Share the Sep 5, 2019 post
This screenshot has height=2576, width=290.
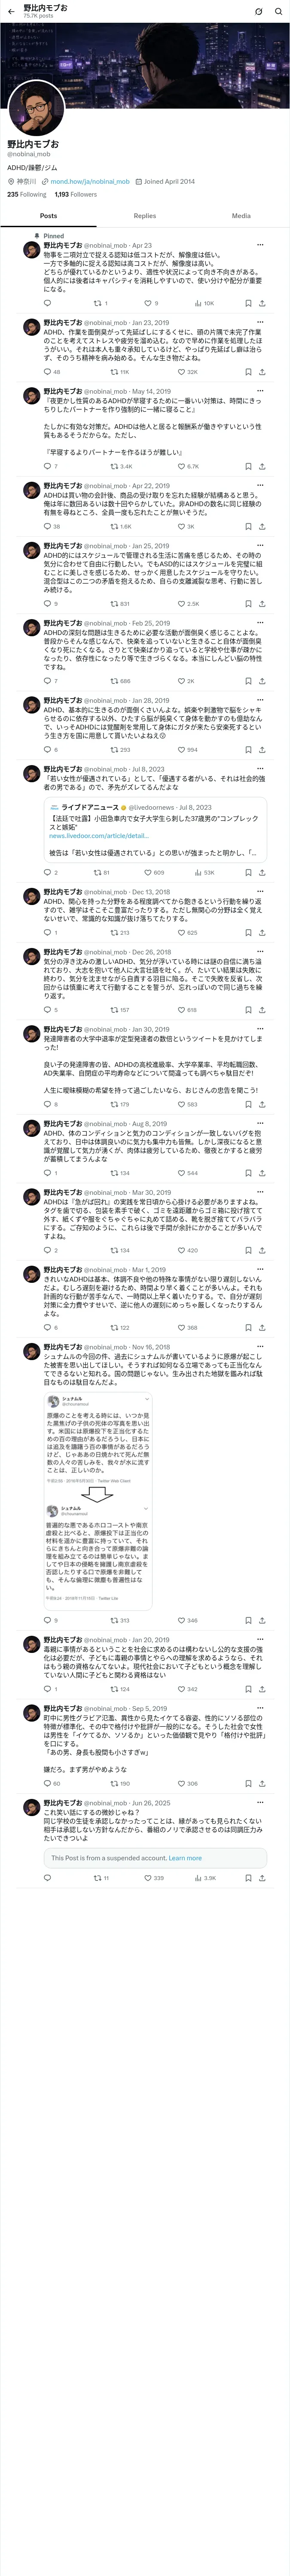click(x=262, y=1783)
